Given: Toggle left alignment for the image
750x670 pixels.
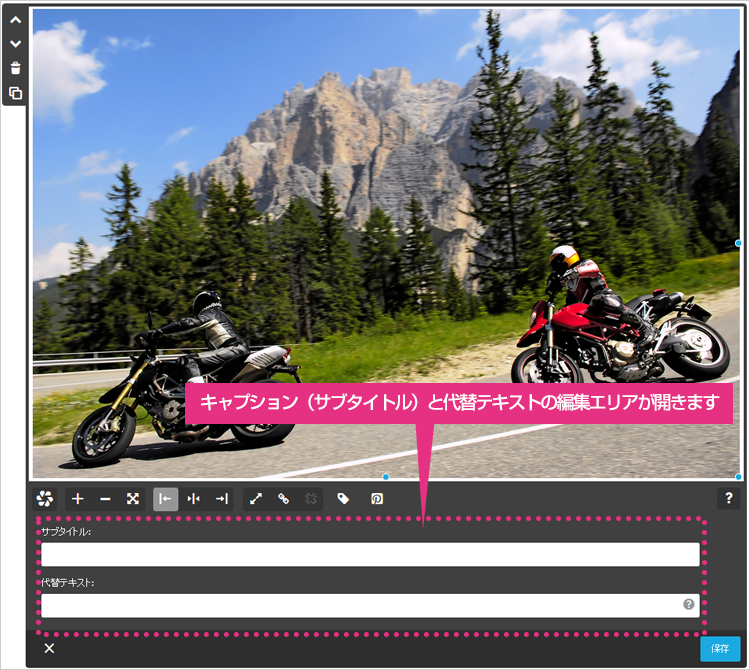Looking at the screenshot, I should [165, 499].
